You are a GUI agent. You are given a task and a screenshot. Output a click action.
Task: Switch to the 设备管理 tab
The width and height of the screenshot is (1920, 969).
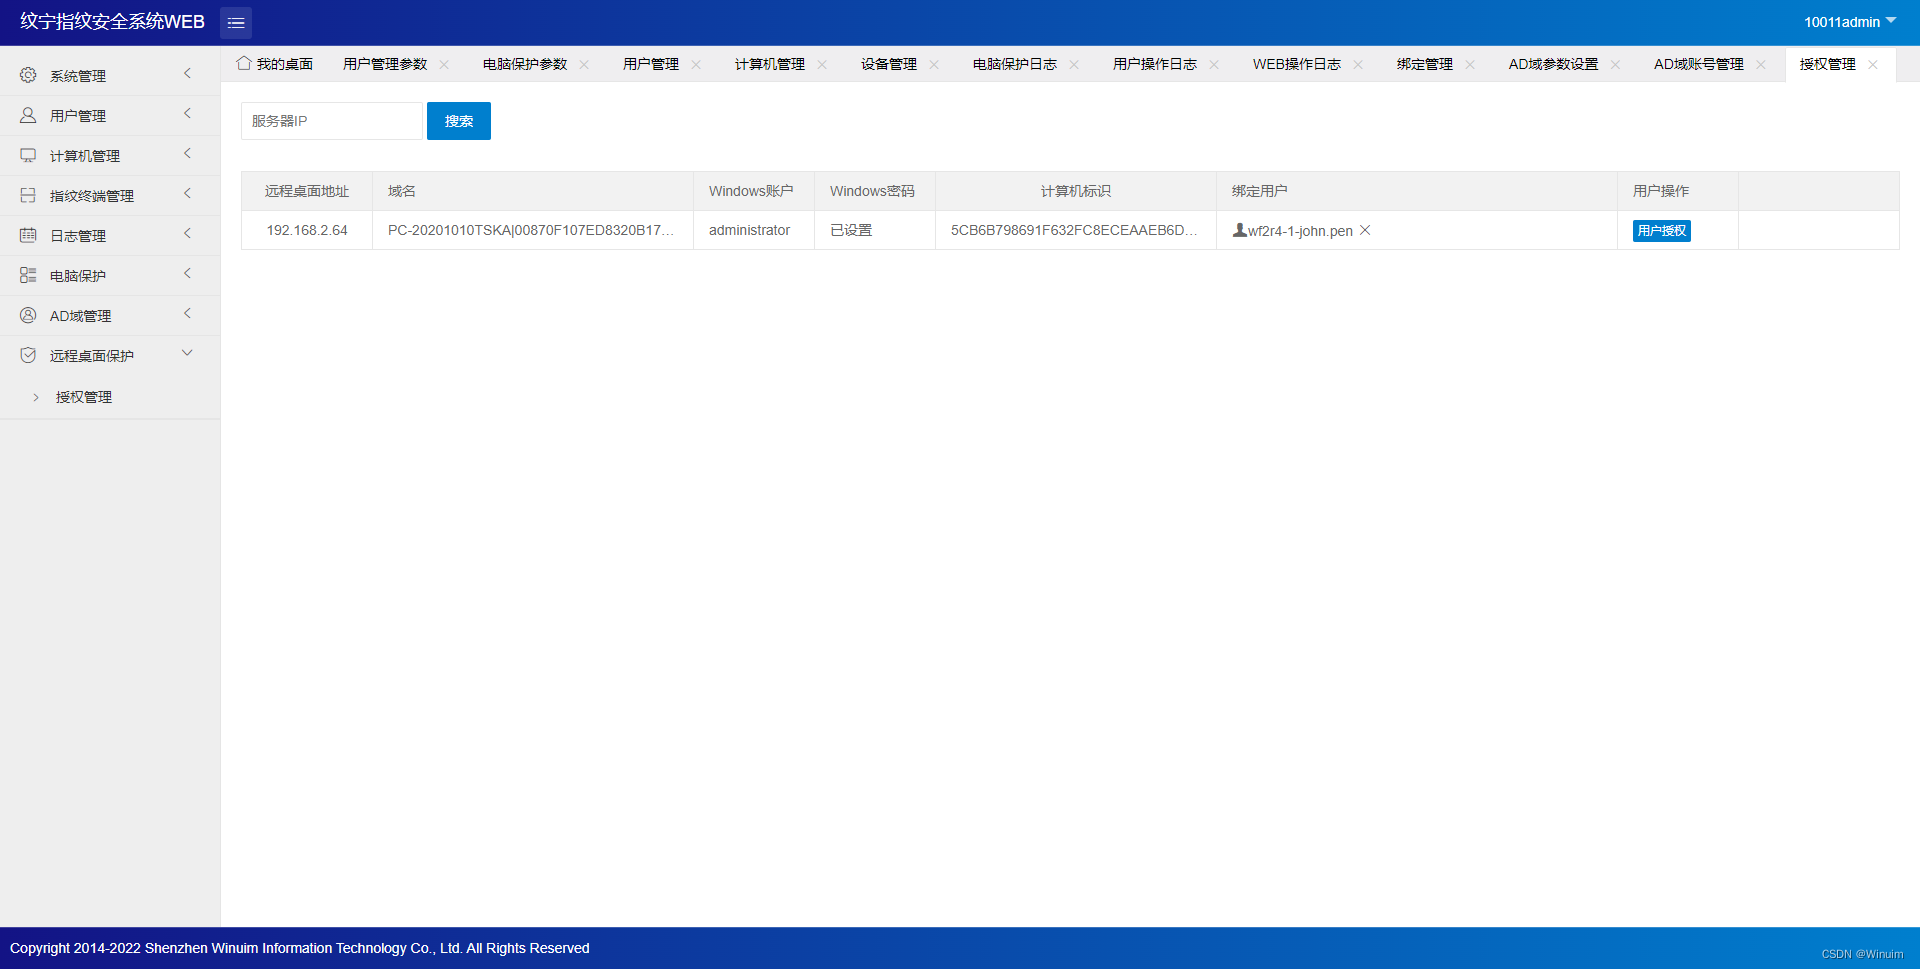click(889, 64)
